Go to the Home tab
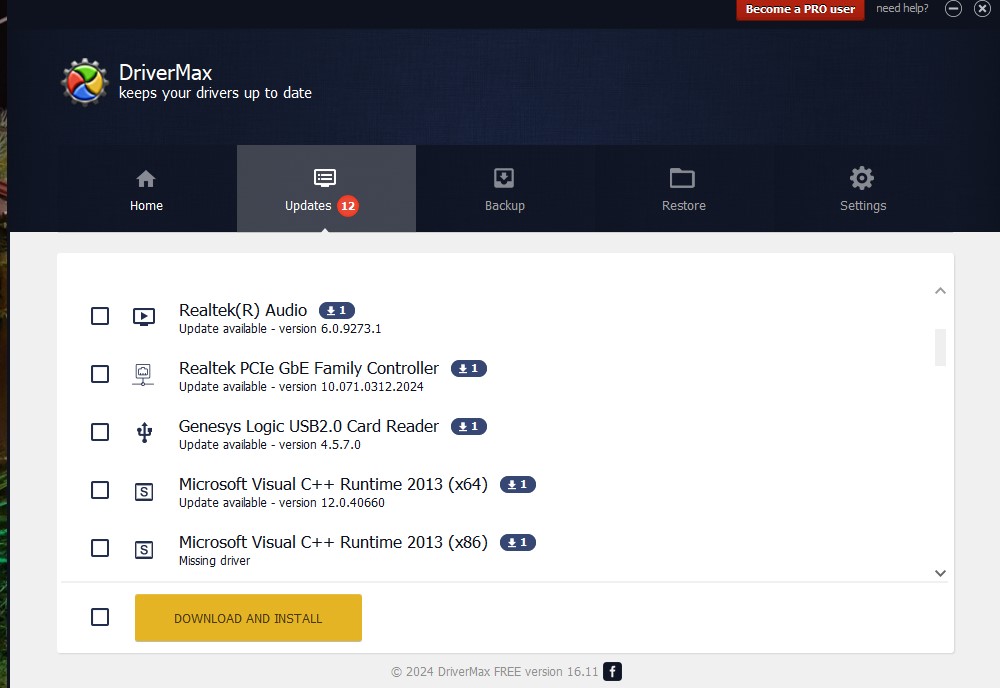The height and width of the screenshot is (688, 1000). [x=147, y=189]
